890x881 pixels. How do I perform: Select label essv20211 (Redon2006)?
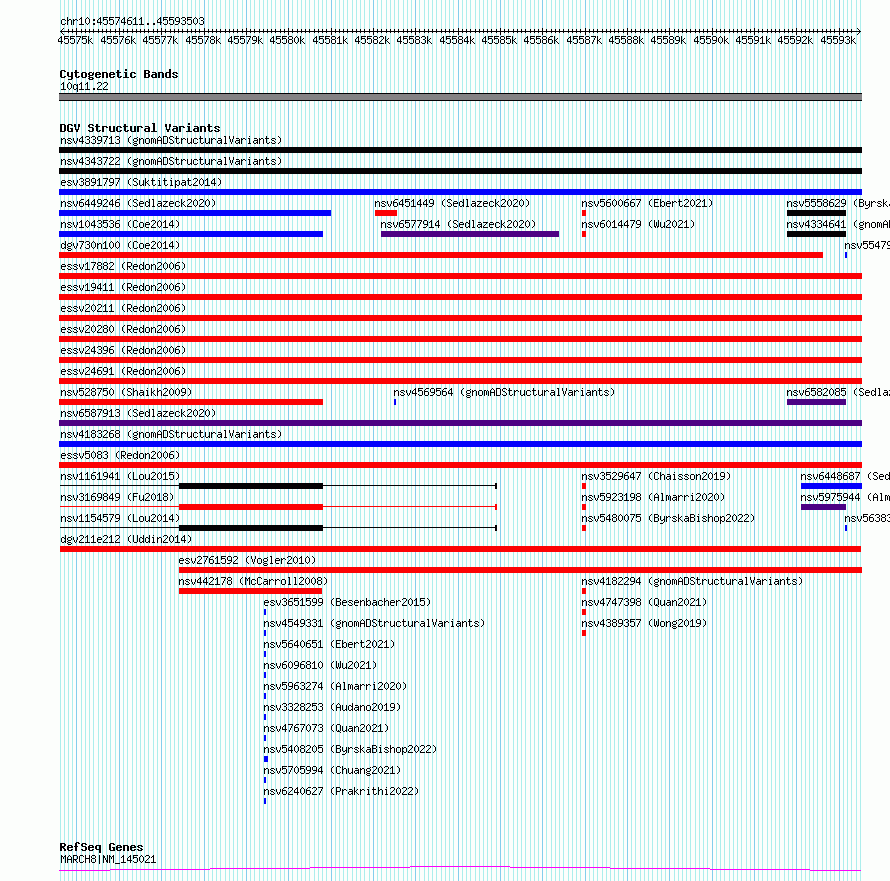click(x=123, y=308)
